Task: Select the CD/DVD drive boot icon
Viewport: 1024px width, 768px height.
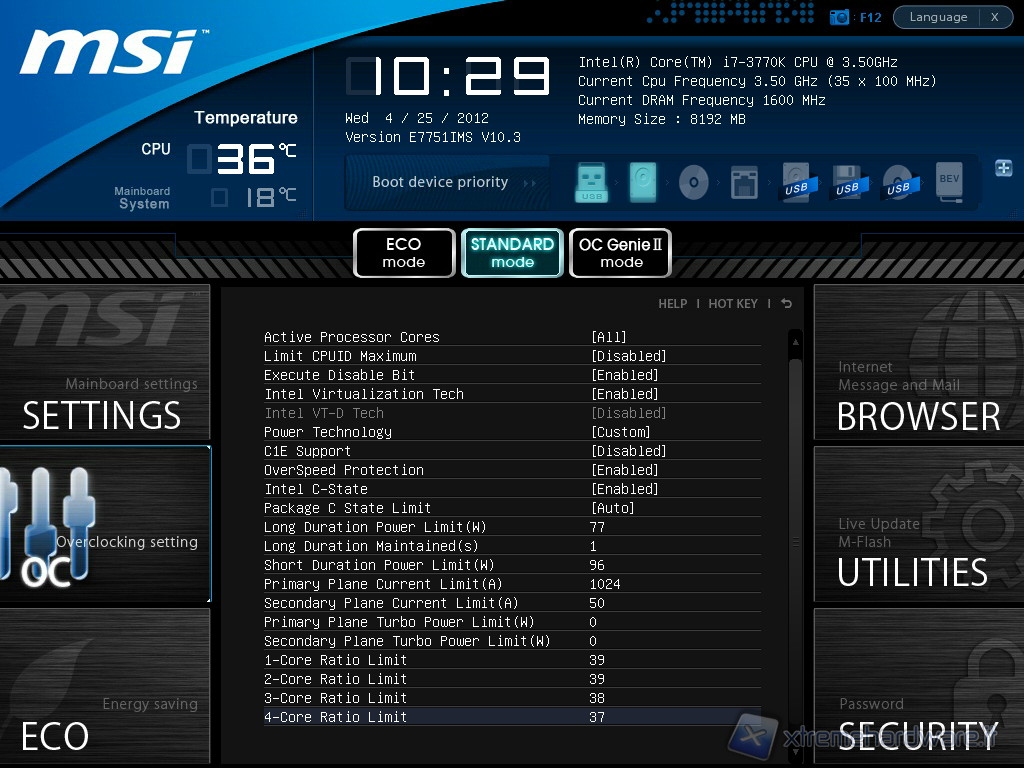Action: [x=693, y=183]
